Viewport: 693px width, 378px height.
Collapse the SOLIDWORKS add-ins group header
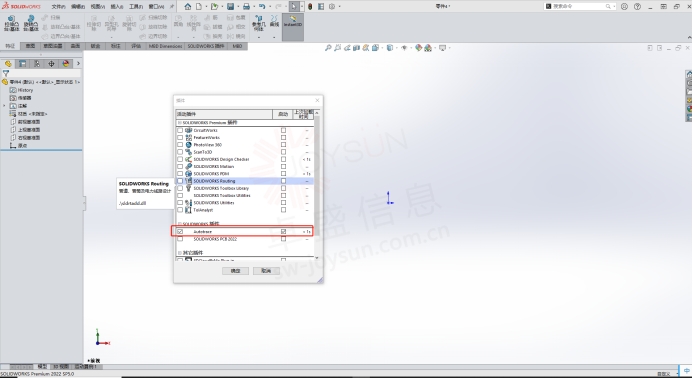179,224
